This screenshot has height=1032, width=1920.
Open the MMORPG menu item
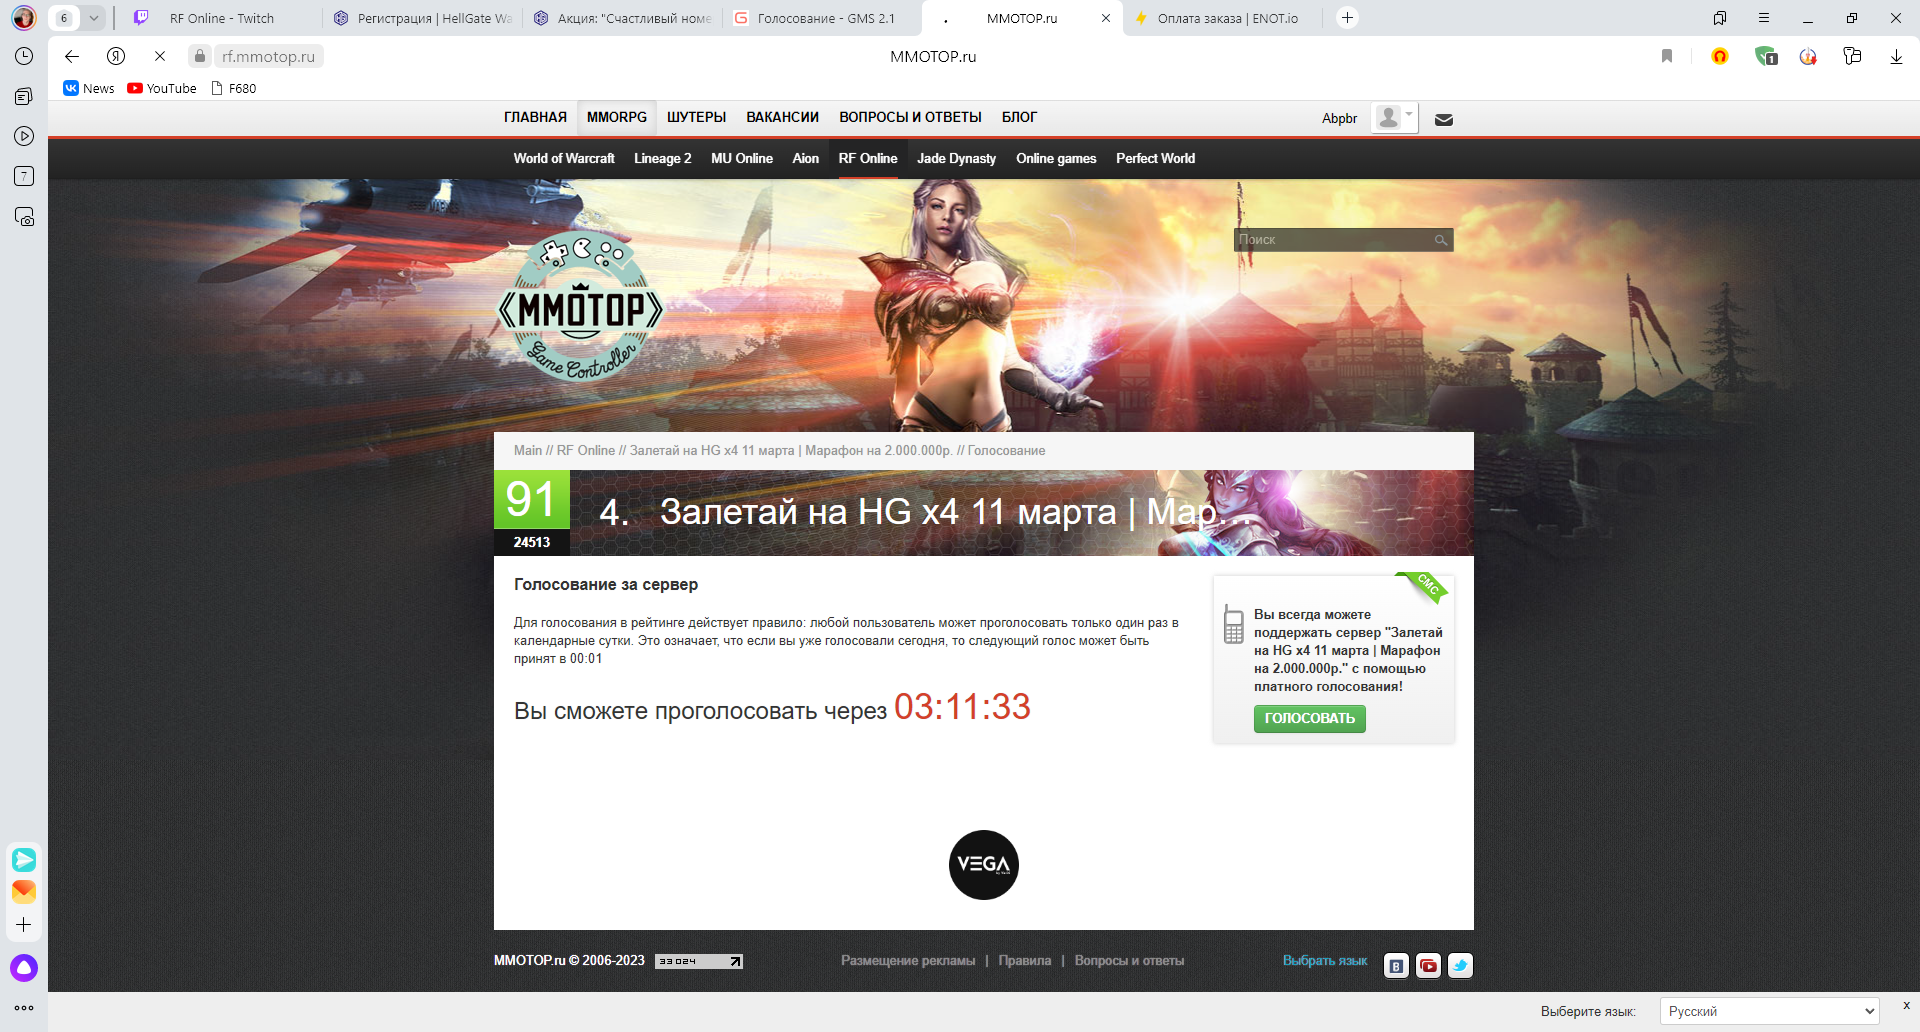click(617, 118)
